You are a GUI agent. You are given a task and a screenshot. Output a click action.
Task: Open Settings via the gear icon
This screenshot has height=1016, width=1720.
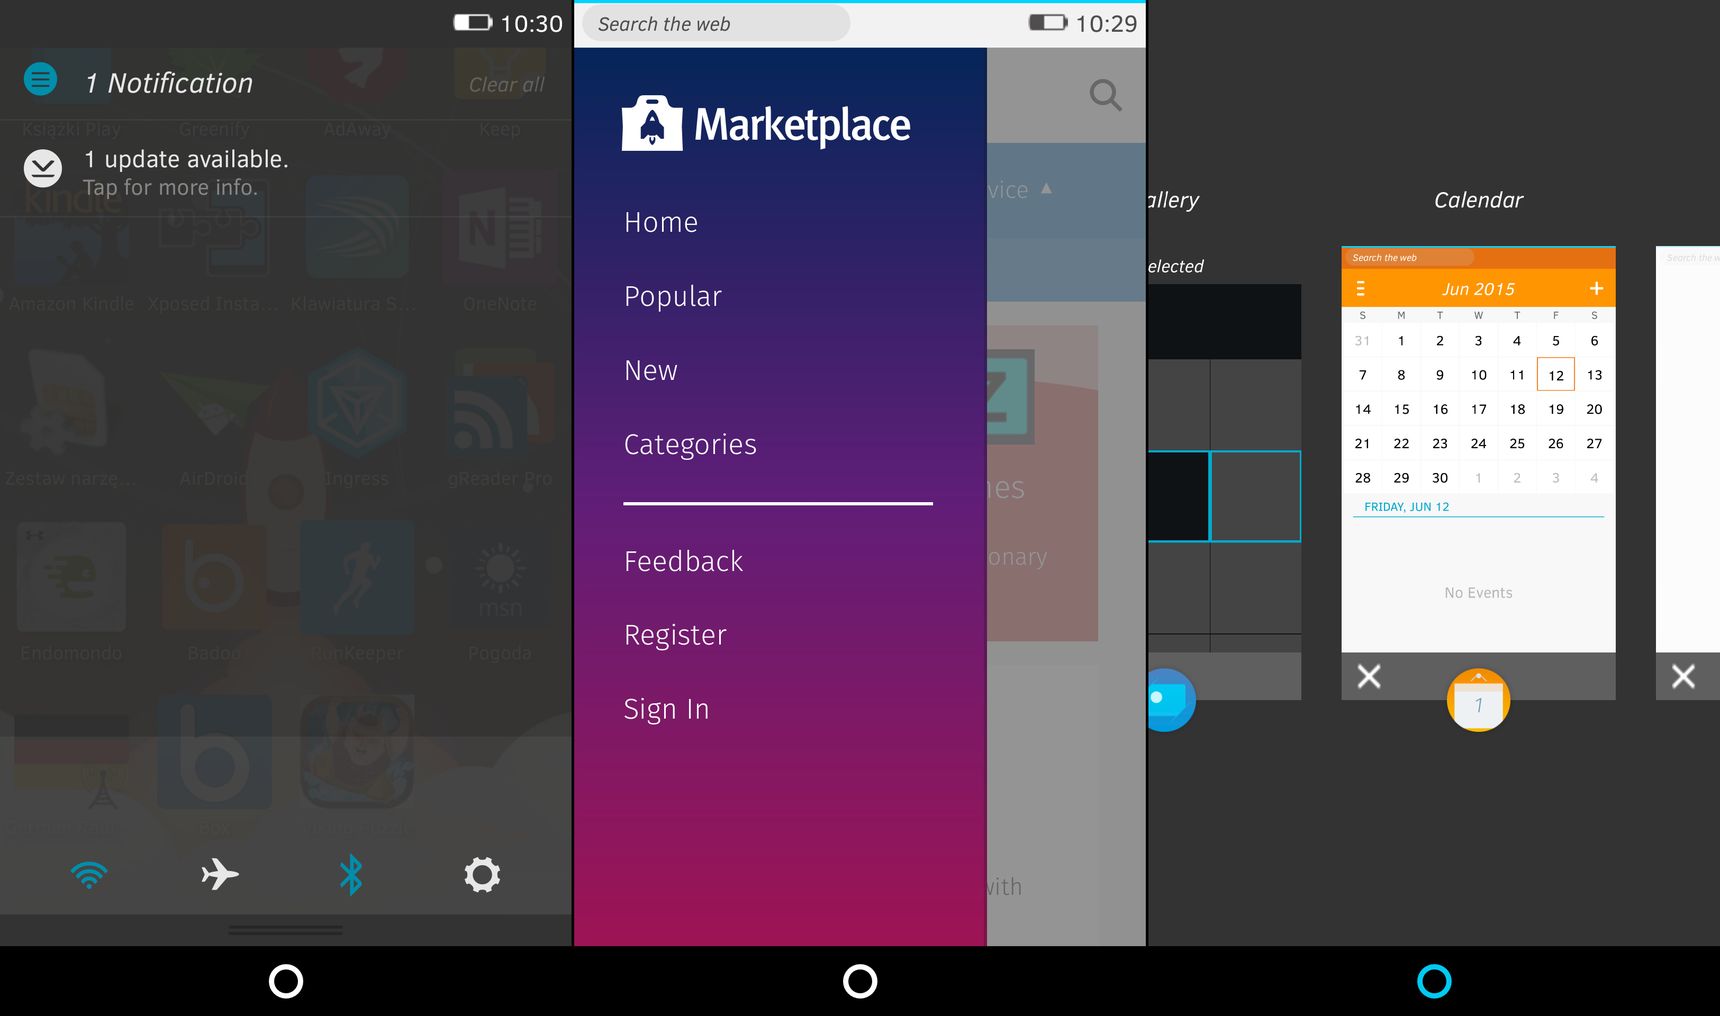[482, 875]
